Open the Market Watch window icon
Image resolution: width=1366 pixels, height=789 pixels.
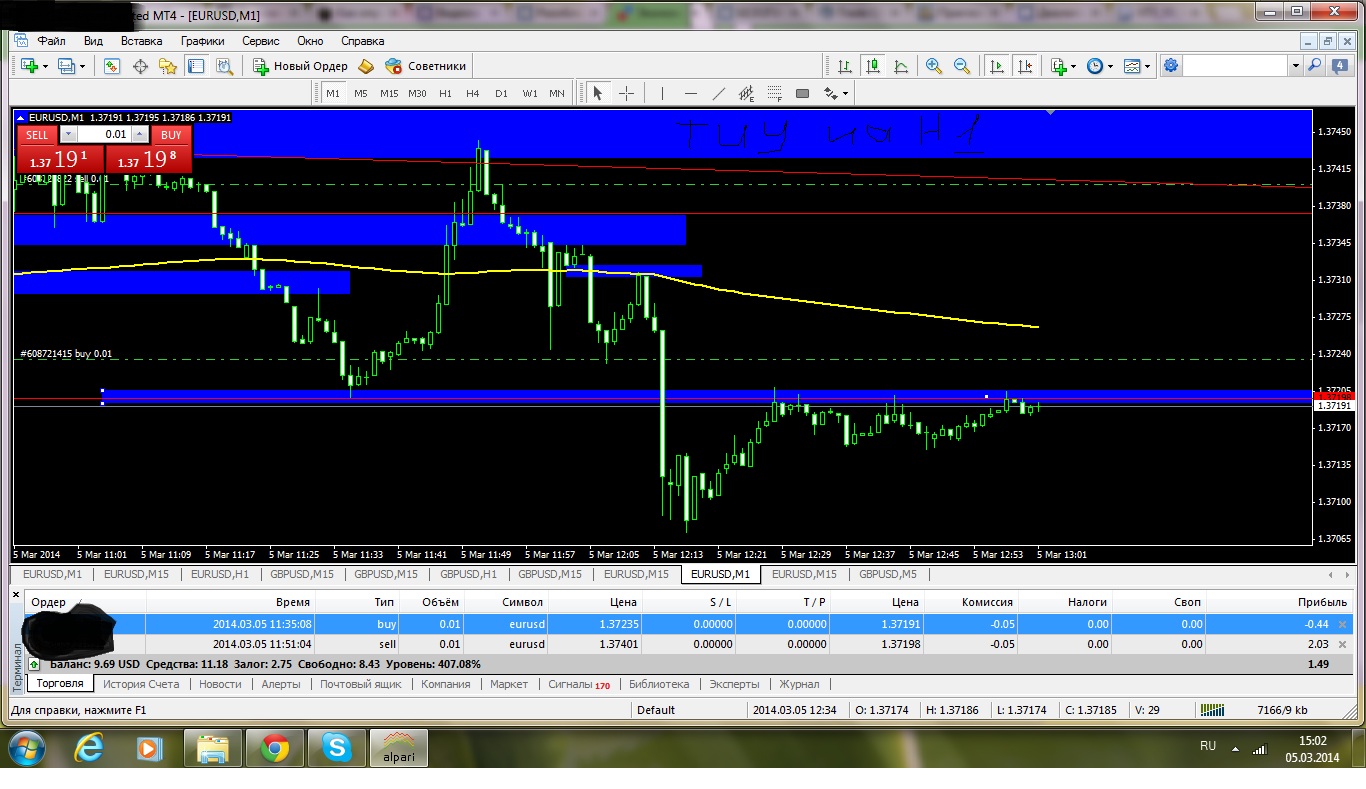[x=112, y=66]
